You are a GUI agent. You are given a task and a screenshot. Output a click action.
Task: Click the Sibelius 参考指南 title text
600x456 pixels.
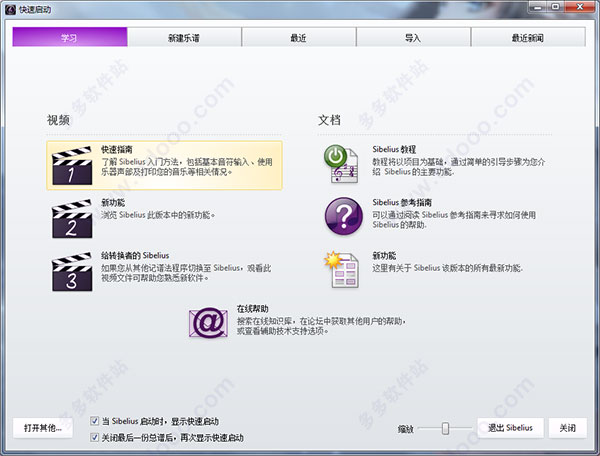[402, 202]
